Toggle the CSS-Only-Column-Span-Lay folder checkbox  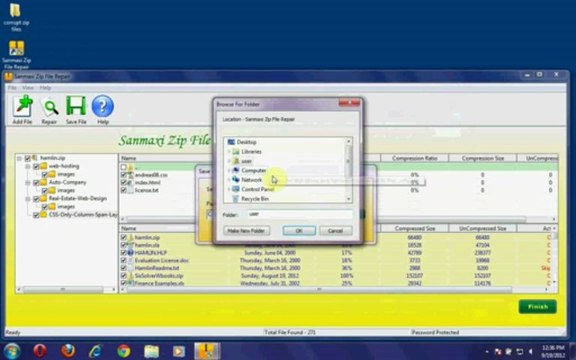tap(36, 215)
